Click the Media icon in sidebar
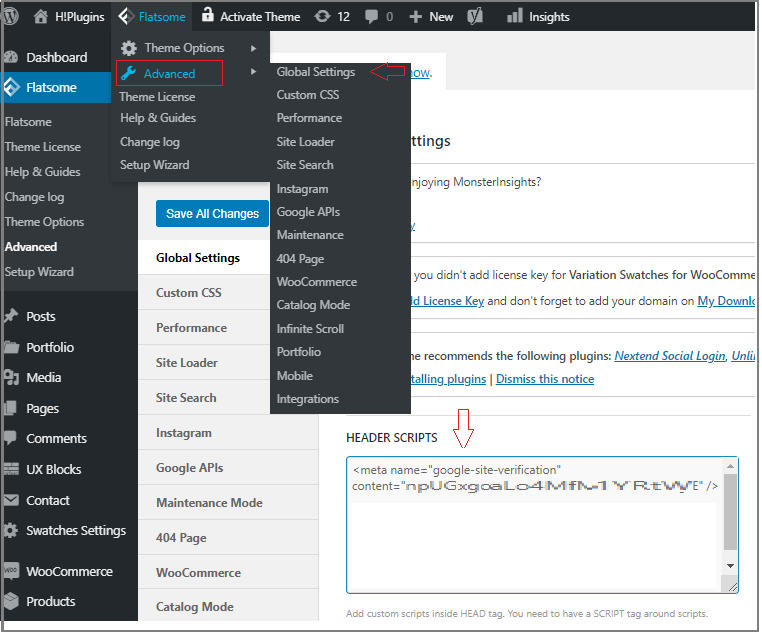The height and width of the screenshot is (635, 762). [11, 378]
